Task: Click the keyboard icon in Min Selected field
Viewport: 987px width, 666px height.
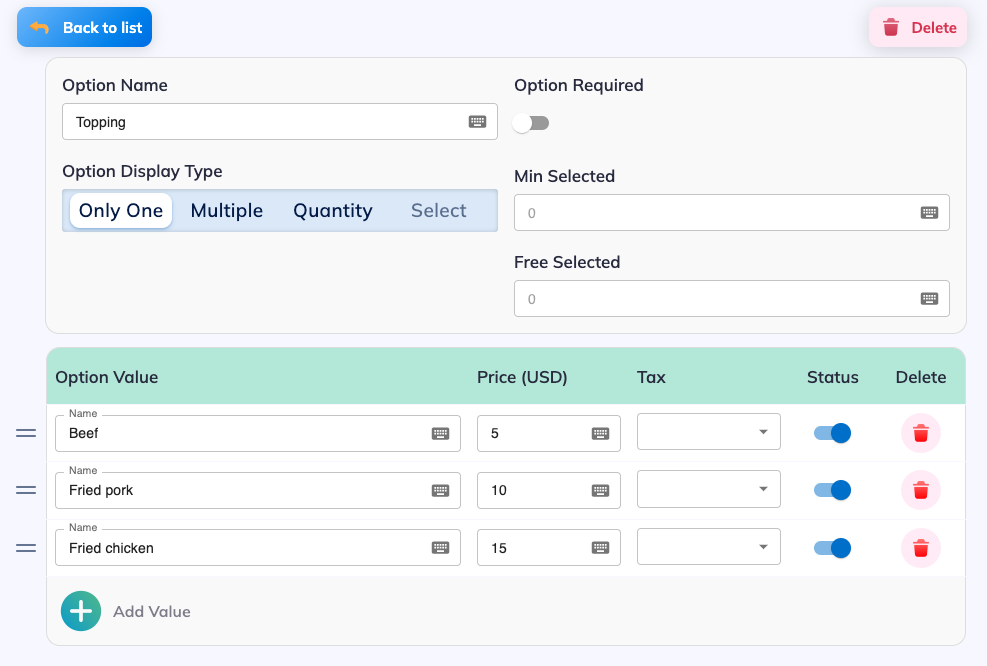Action: [x=929, y=213]
